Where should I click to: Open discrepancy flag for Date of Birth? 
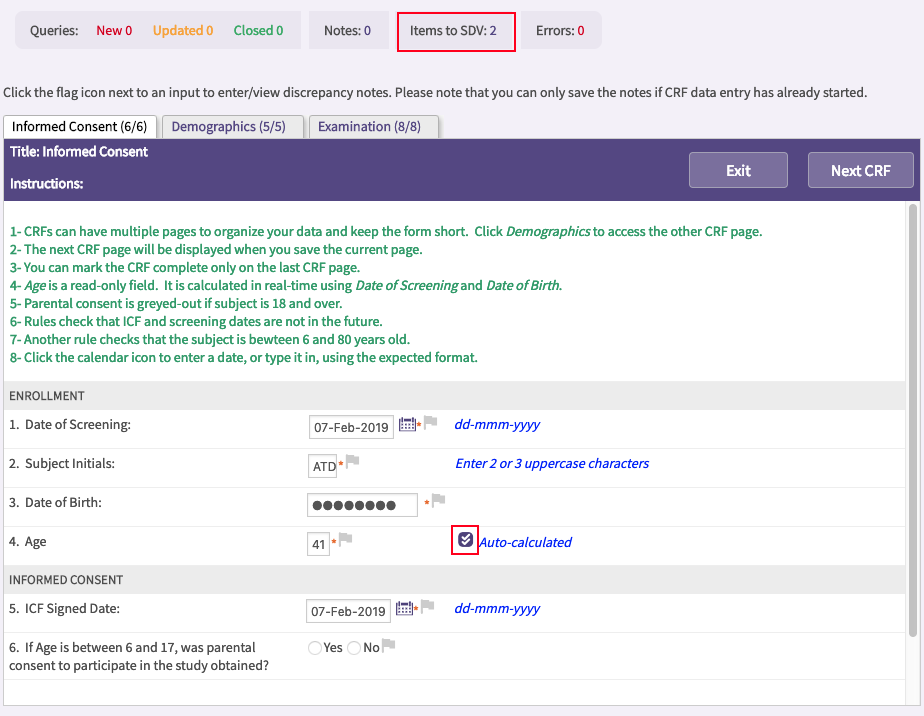(x=438, y=500)
